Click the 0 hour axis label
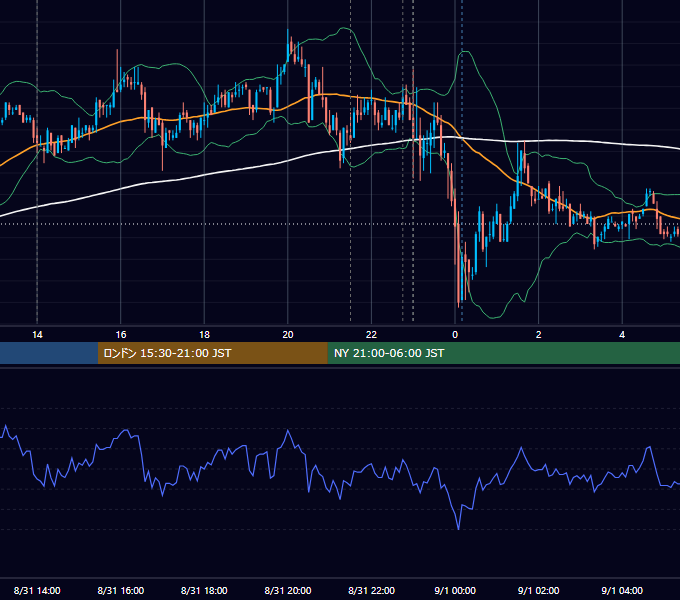Image resolution: width=680 pixels, height=600 pixels. point(455,335)
